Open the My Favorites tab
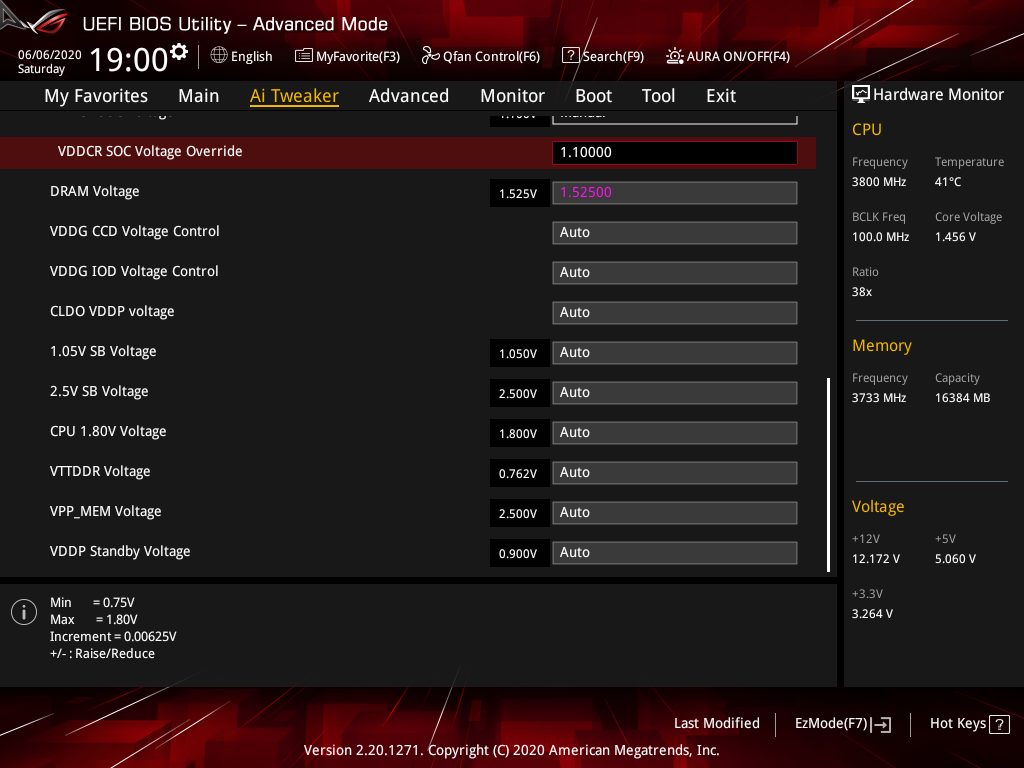This screenshot has height=768, width=1024. [x=96, y=96]
